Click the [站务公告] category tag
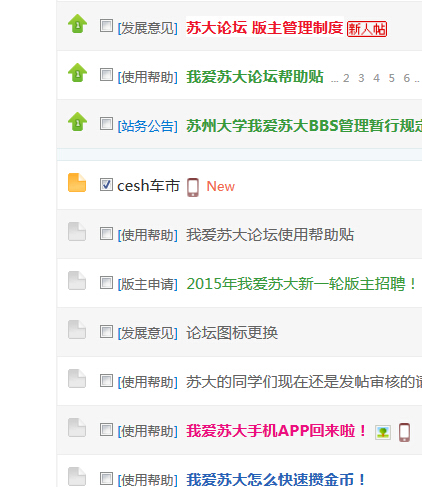 point(147,126)
